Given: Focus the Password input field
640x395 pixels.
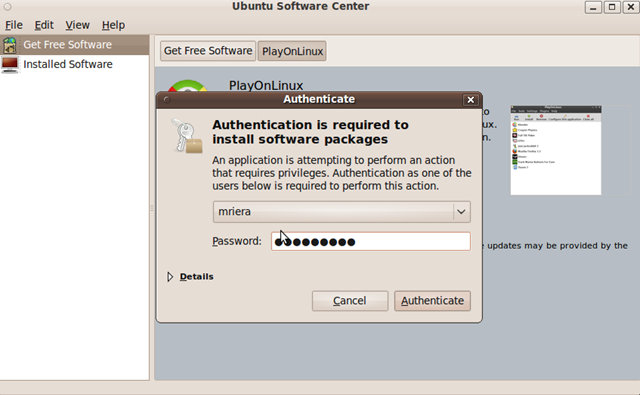Looking at the screenshot, I should coord(371,242).
